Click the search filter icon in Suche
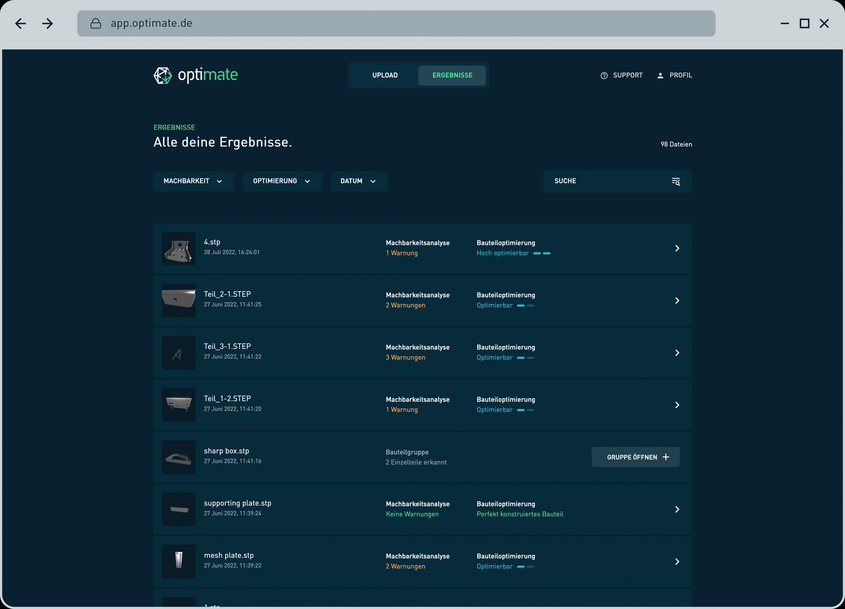The image size is (845, 609). pyautogui.click(x=676, y=182)
